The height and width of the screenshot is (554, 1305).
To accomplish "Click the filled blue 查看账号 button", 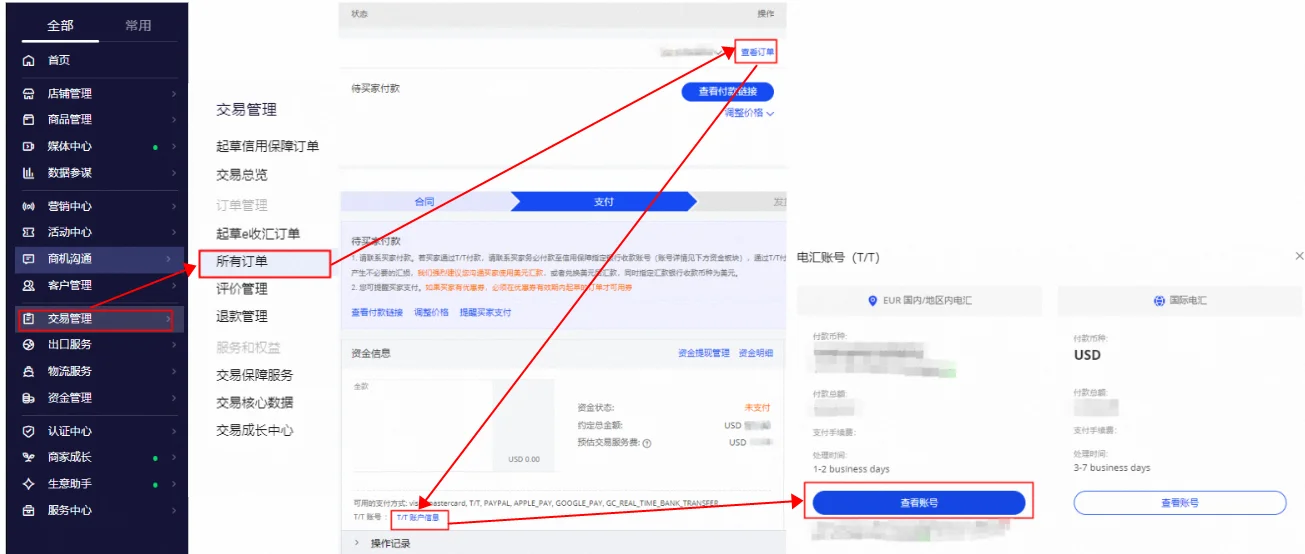I will pyautogui.click(x=919, y=502).
